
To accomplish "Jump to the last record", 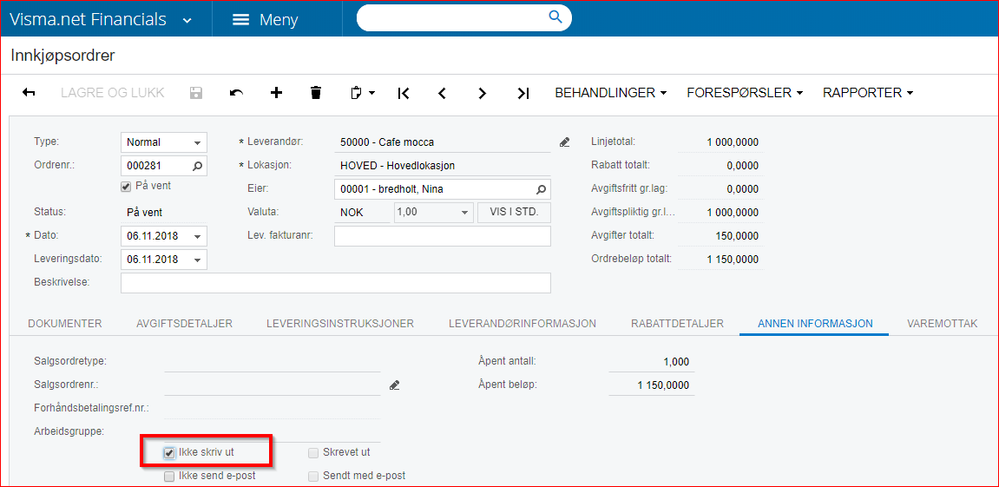I will point(522,93).
